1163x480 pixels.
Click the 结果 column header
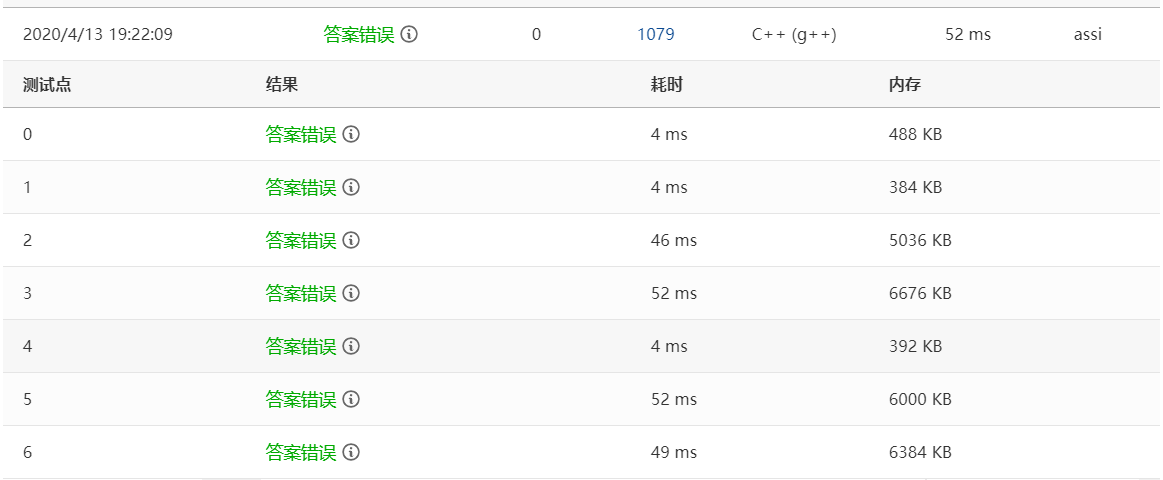click(282, 85)
